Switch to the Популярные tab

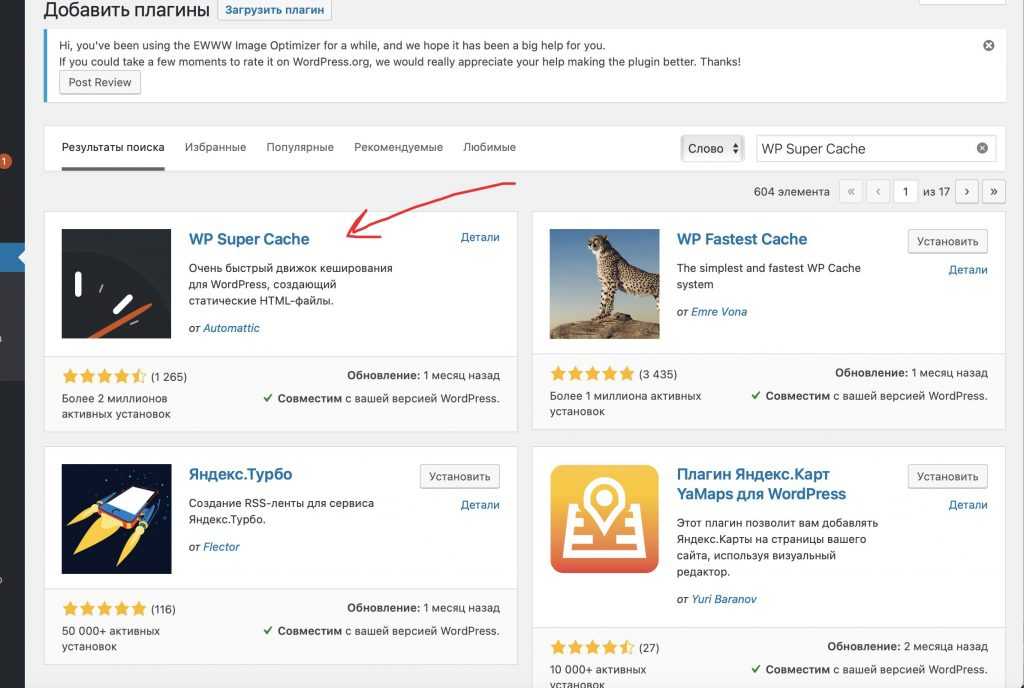[300, 147]
